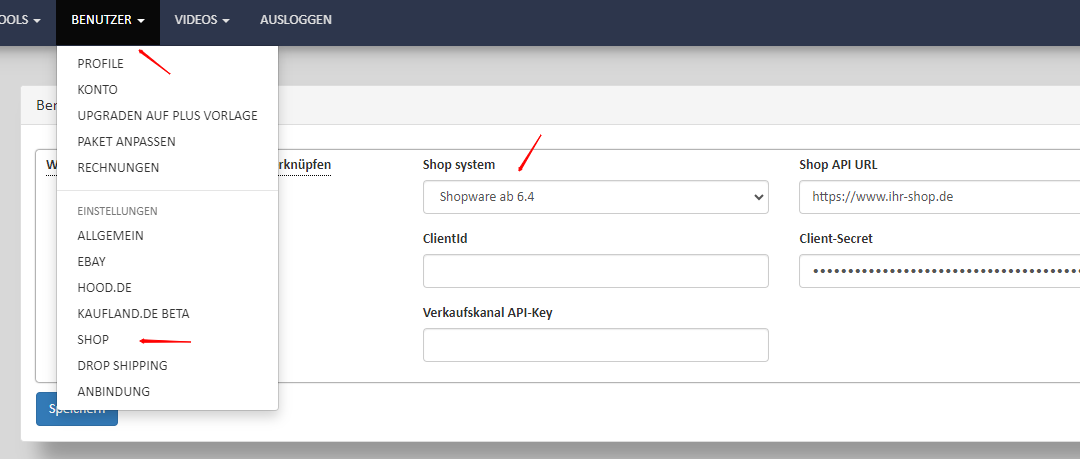Select Profile from the Benutzer menu
Screen dimensions: 1080x459
(x=100, y=64)
